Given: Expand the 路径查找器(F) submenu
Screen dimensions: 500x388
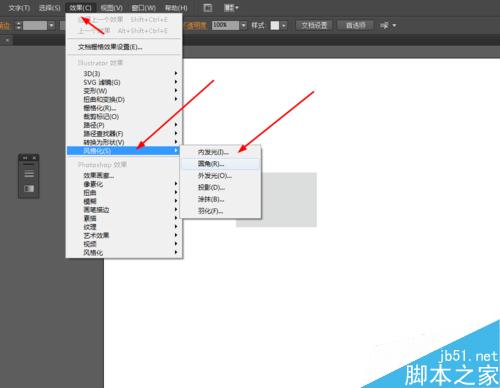Looking at the screenshot, I should [x=124, y=134].
